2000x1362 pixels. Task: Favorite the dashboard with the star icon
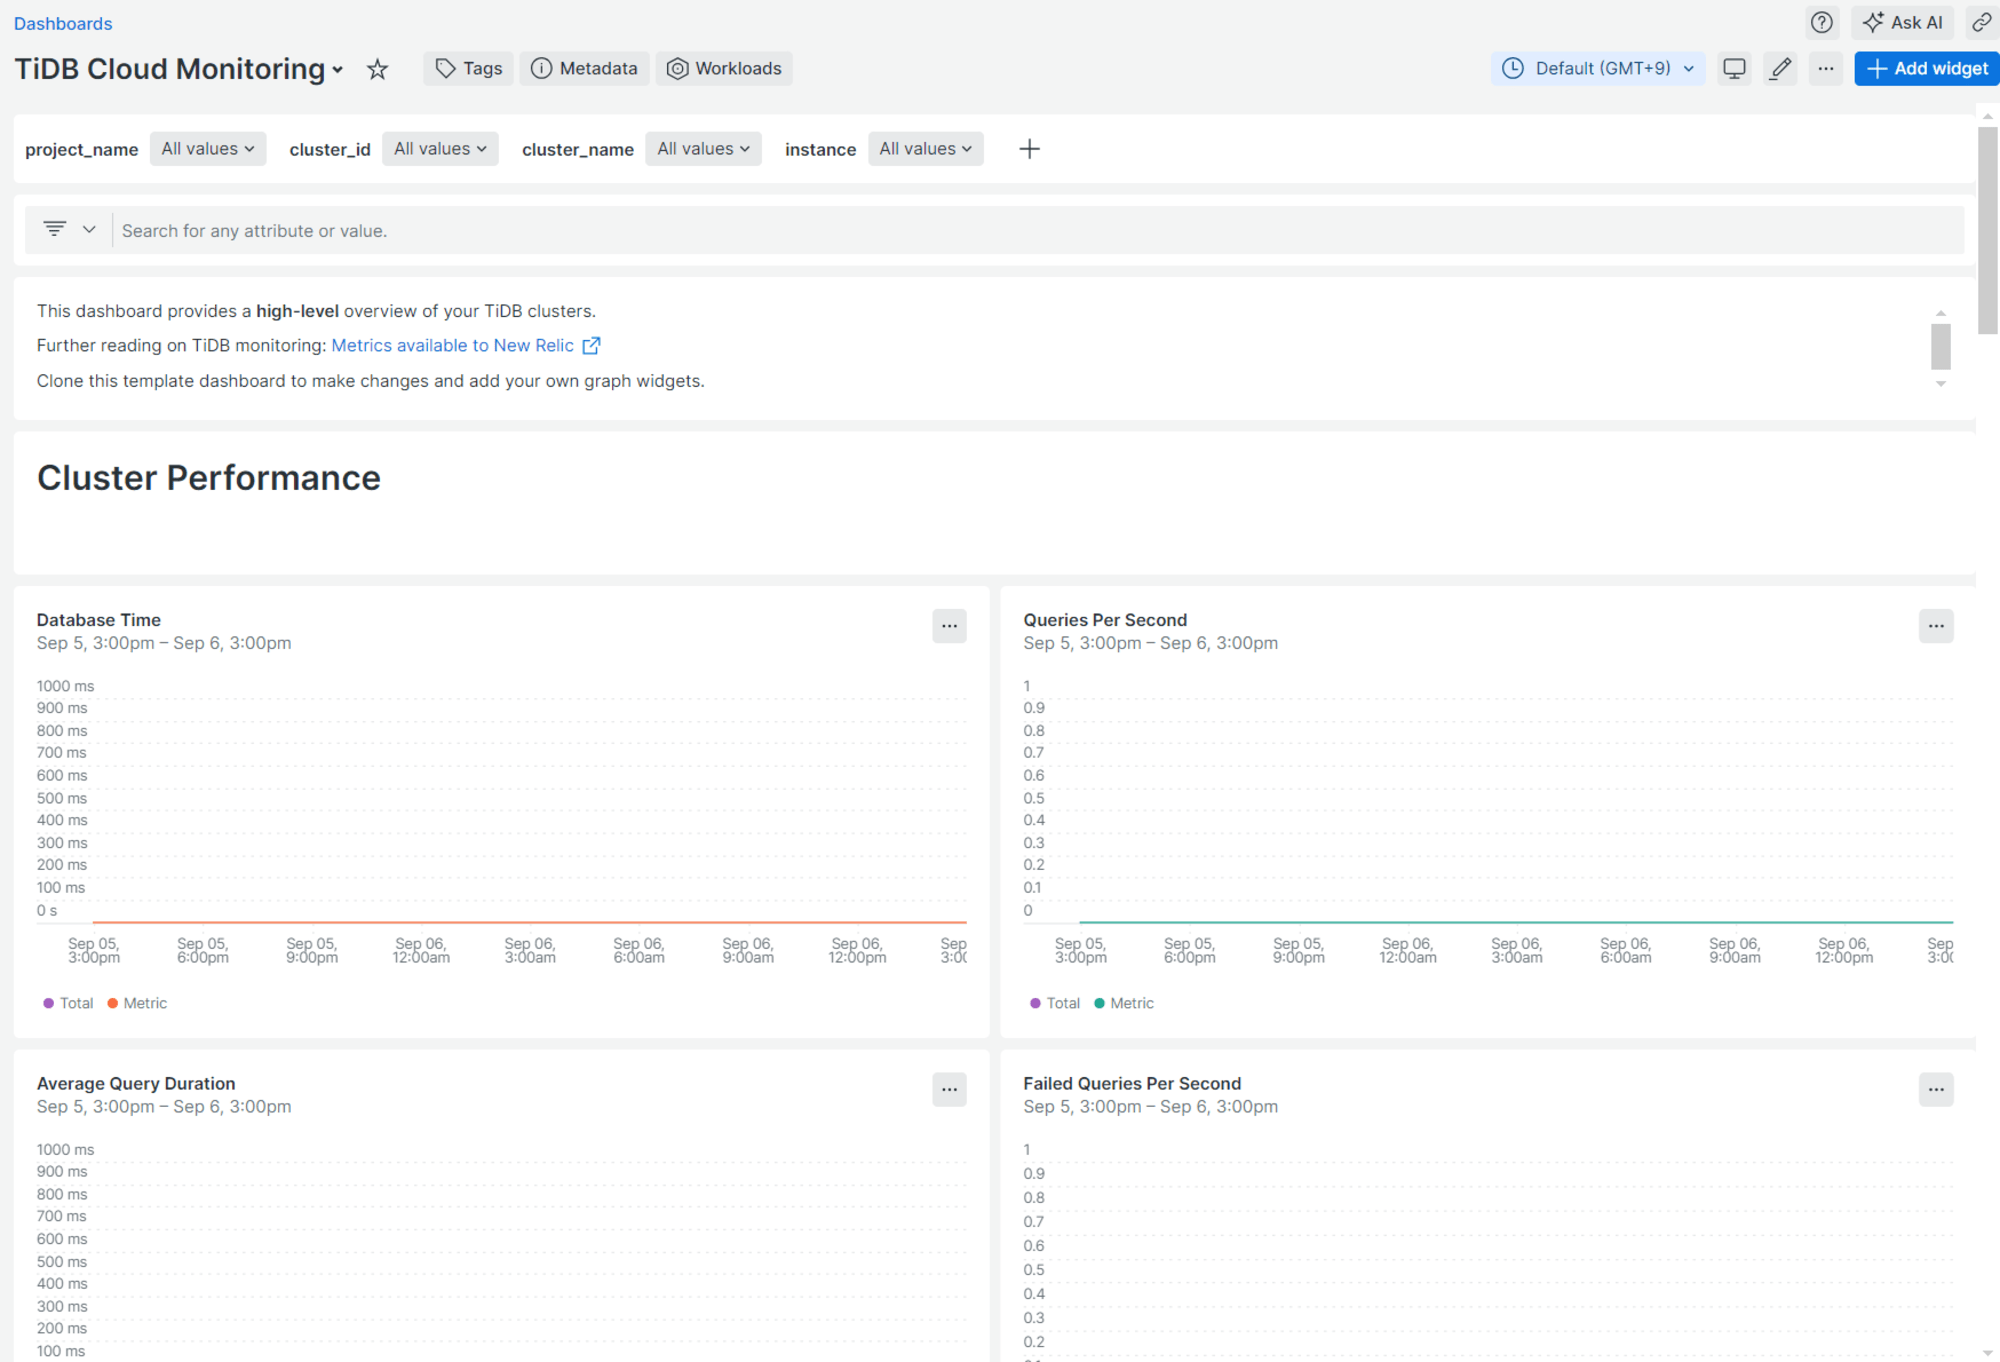377,69
